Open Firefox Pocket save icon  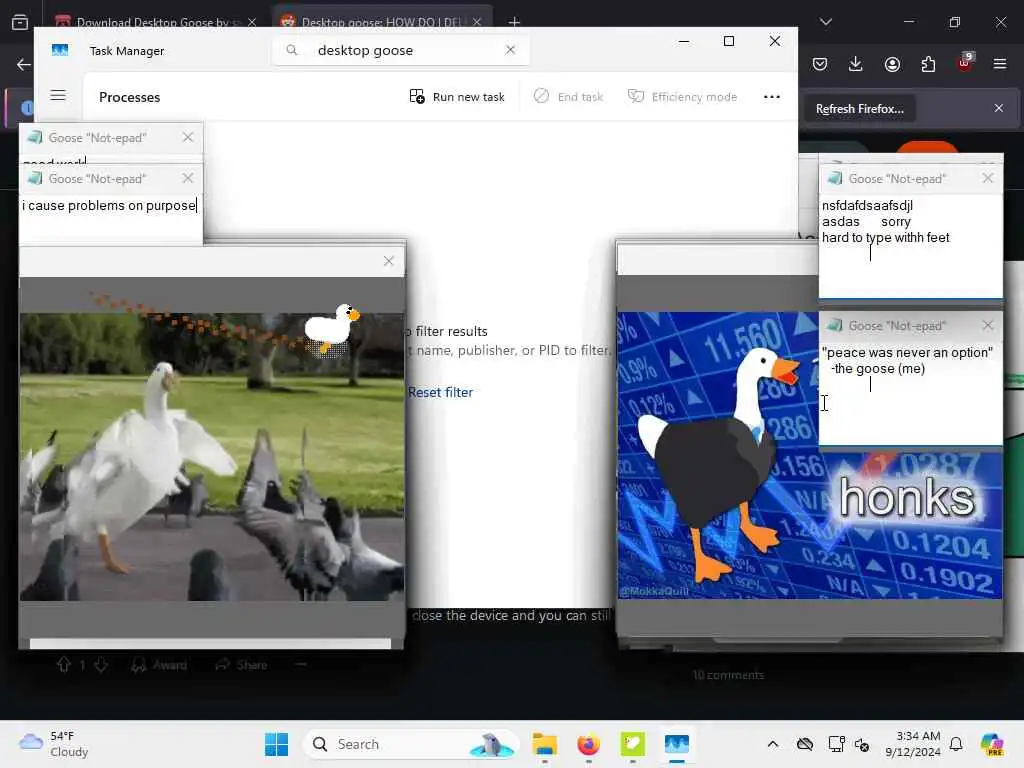(820, 64)
